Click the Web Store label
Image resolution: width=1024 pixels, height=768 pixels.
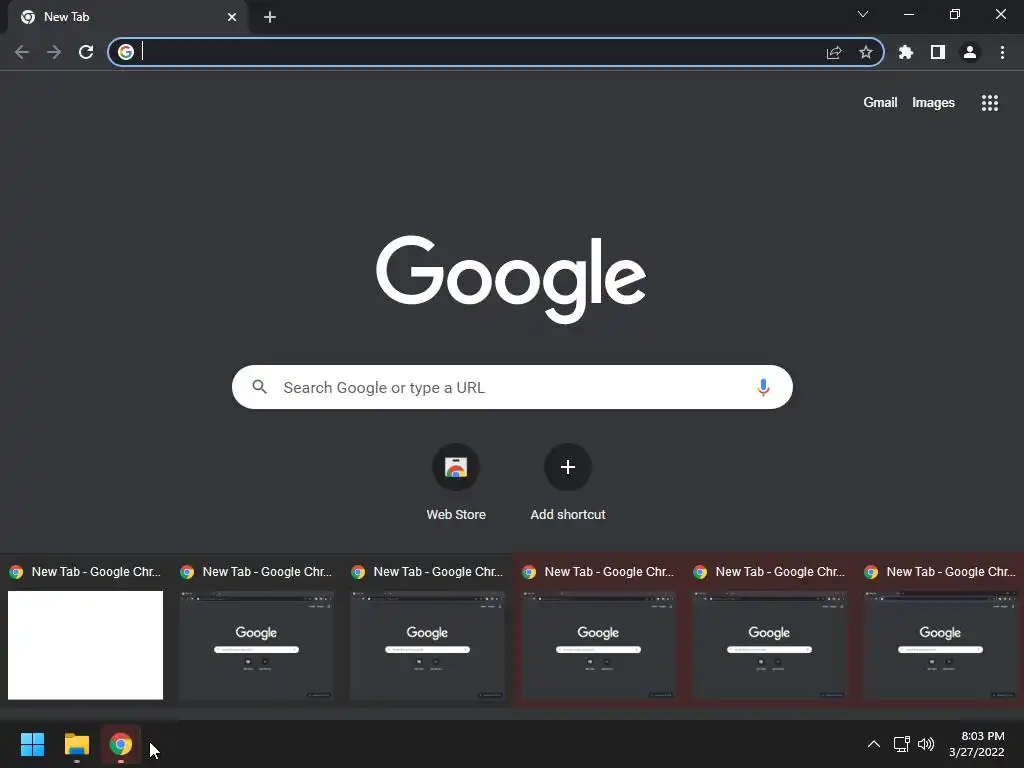click(456, 515)
